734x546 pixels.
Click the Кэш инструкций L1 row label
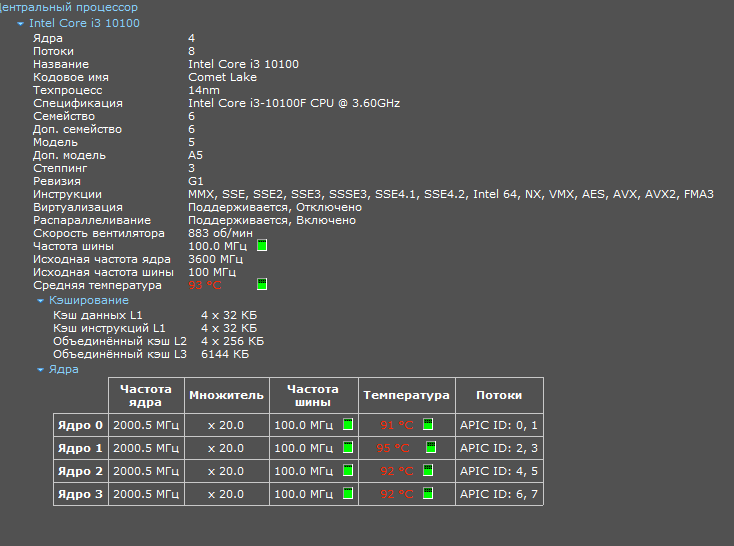click(x=109, y=328)
